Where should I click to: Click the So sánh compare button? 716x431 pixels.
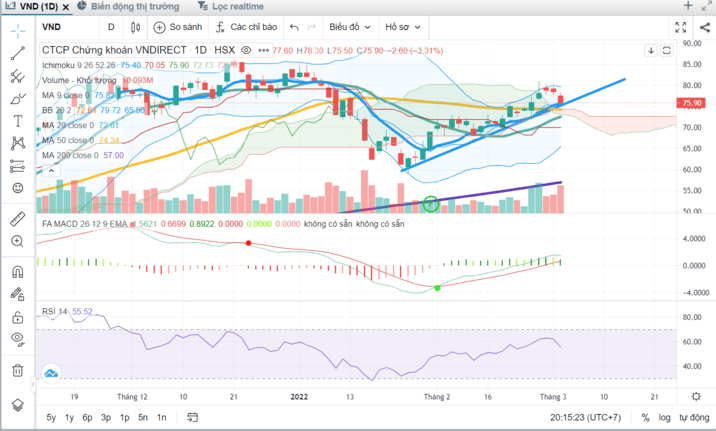178,27
